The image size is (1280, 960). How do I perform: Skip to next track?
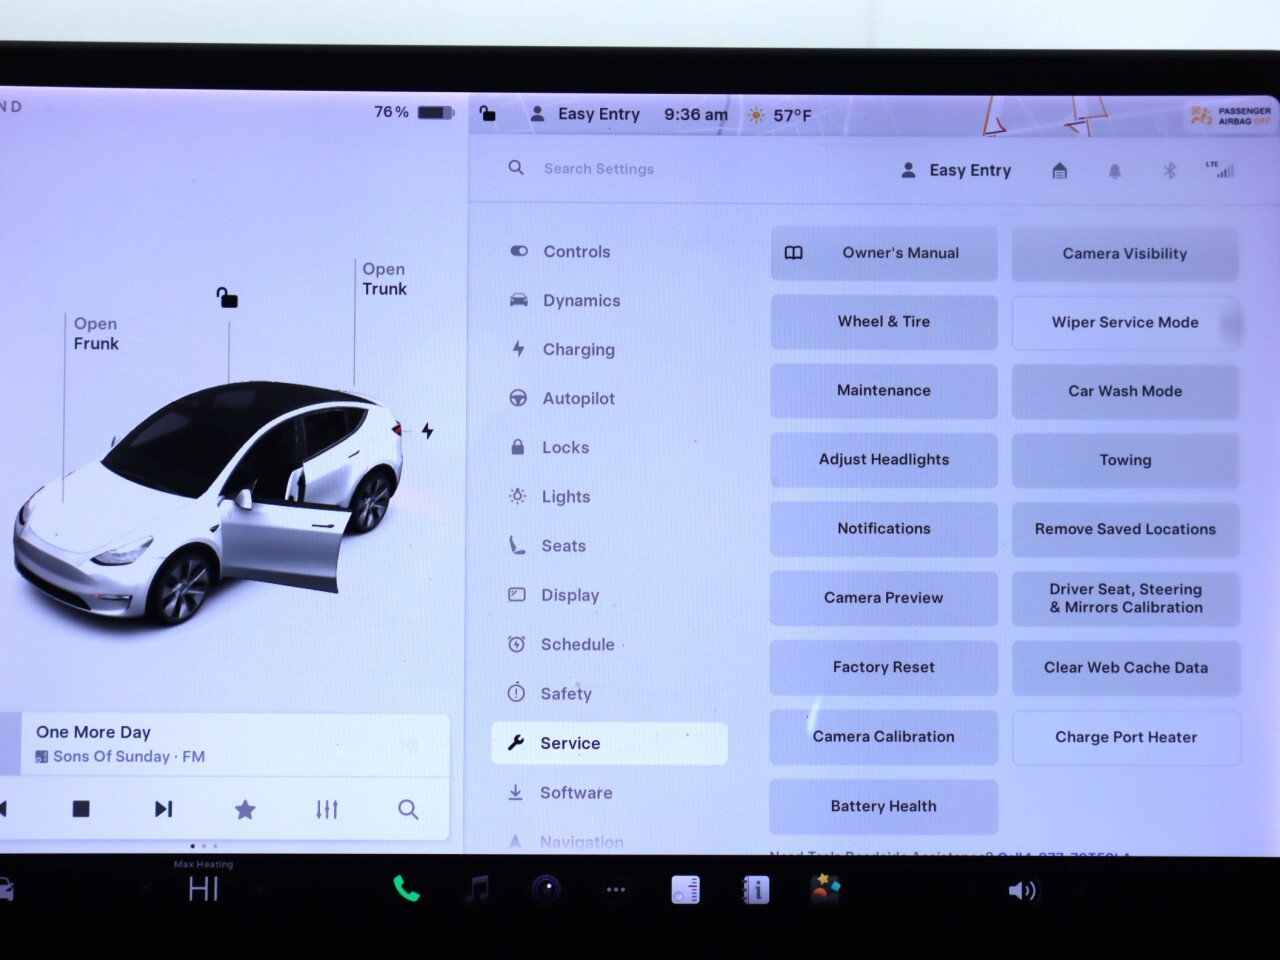[x=163, y=809]
